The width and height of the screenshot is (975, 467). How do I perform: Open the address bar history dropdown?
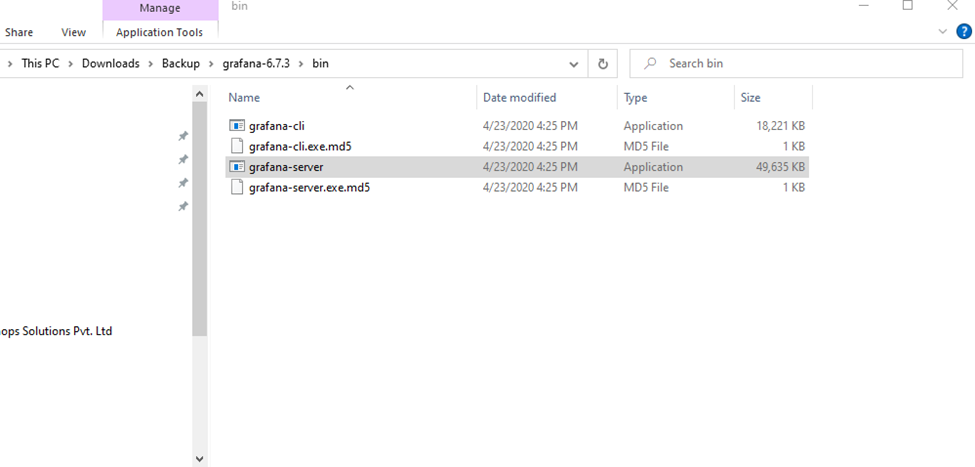point(573,63)
